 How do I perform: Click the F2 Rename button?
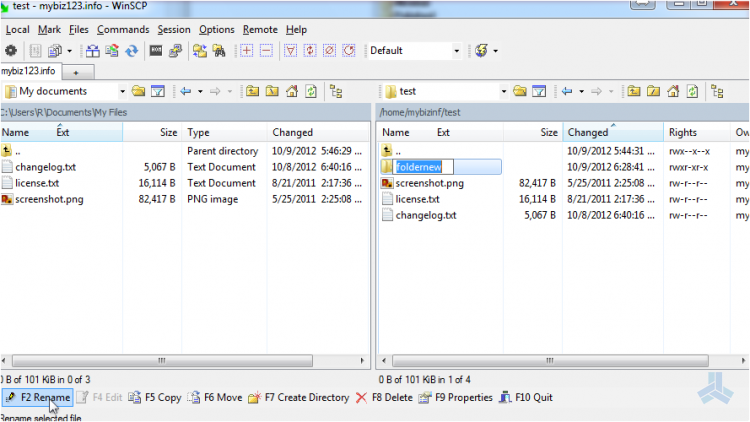tap(38, 398)
